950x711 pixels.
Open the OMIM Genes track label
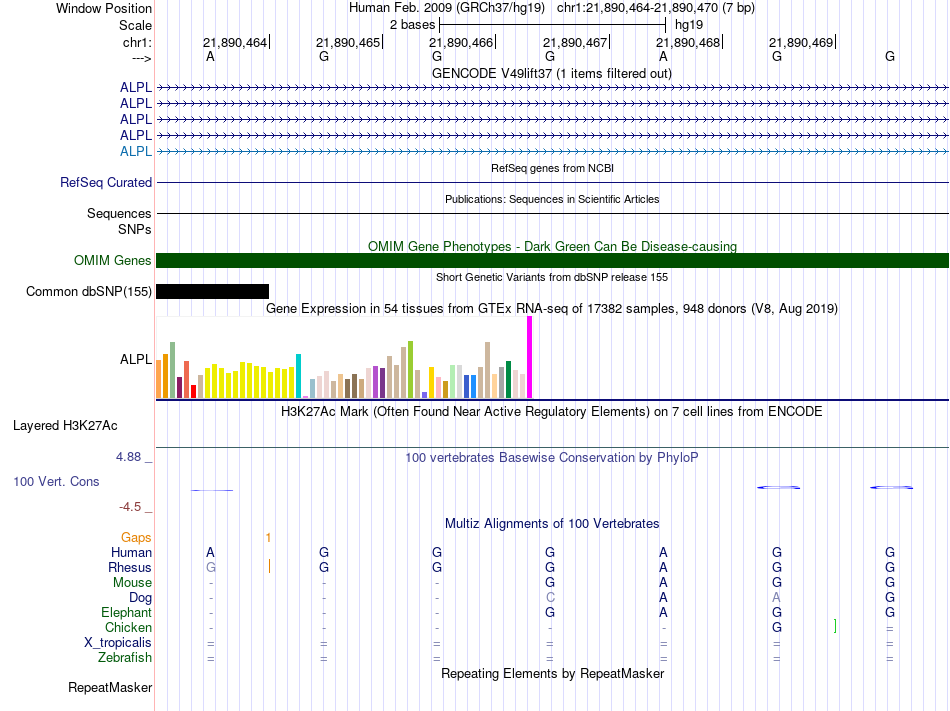tap(112, 261)
